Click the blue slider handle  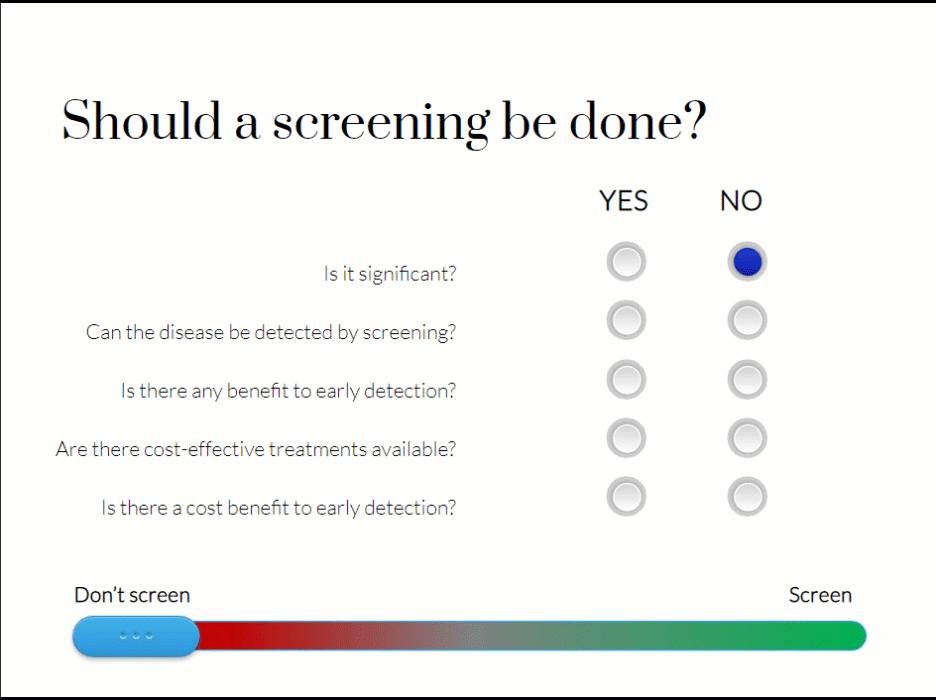point(136,636)
